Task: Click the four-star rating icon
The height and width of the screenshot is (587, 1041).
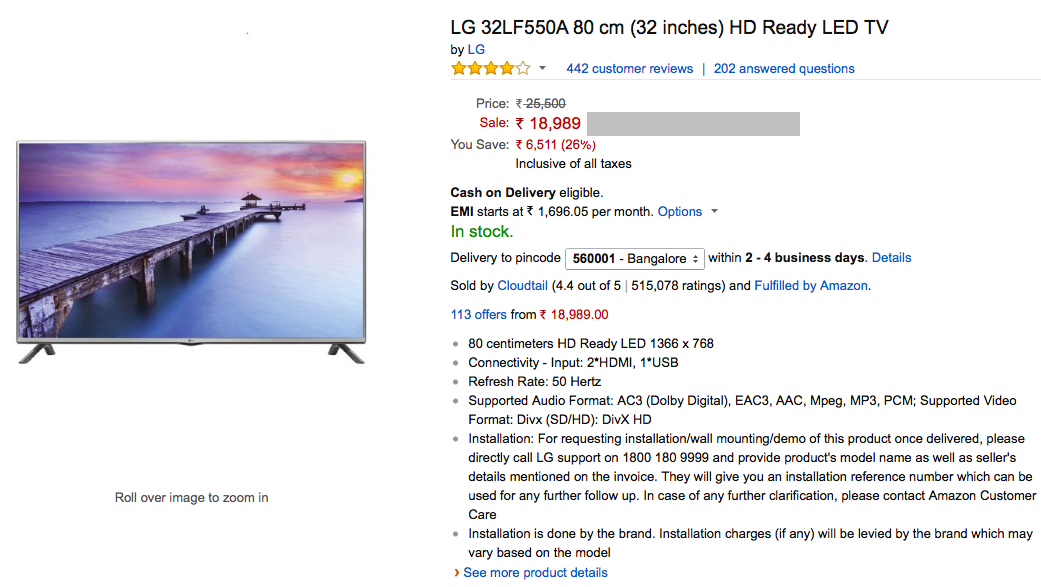Action: coord(491,69)
